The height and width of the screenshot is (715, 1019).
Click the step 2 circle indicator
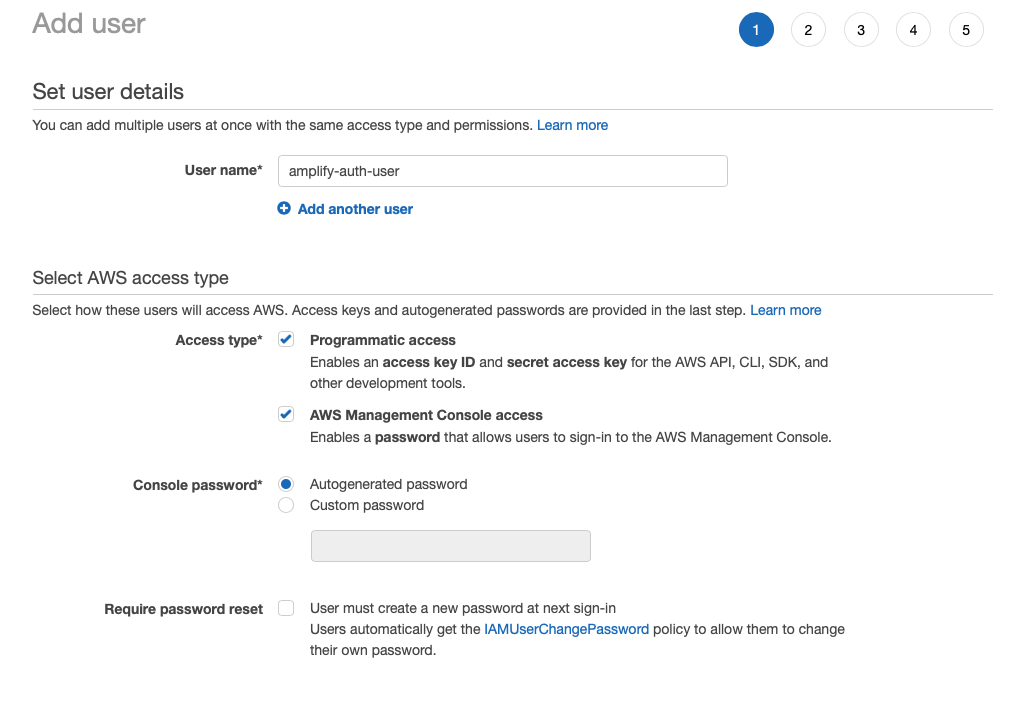click(x=808, y=29)
